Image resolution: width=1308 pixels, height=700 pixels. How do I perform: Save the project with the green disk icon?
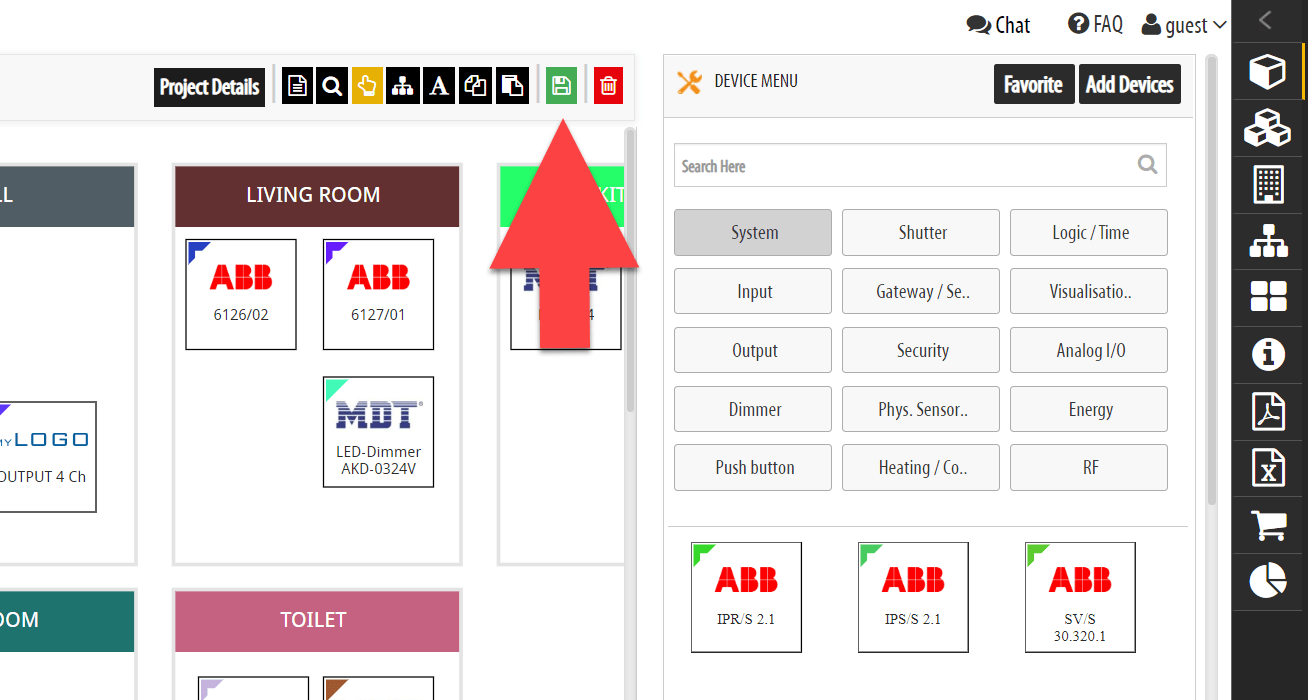pos(561,86)
